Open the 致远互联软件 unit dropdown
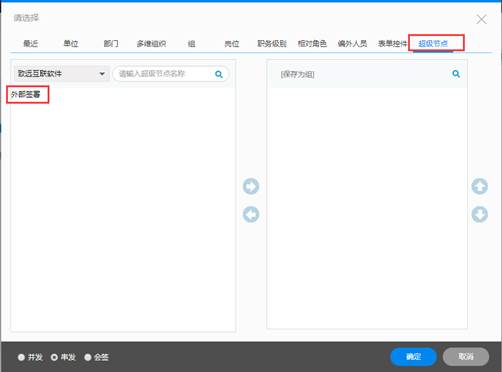This screenshot has height=372, width=502. (62, 74)
